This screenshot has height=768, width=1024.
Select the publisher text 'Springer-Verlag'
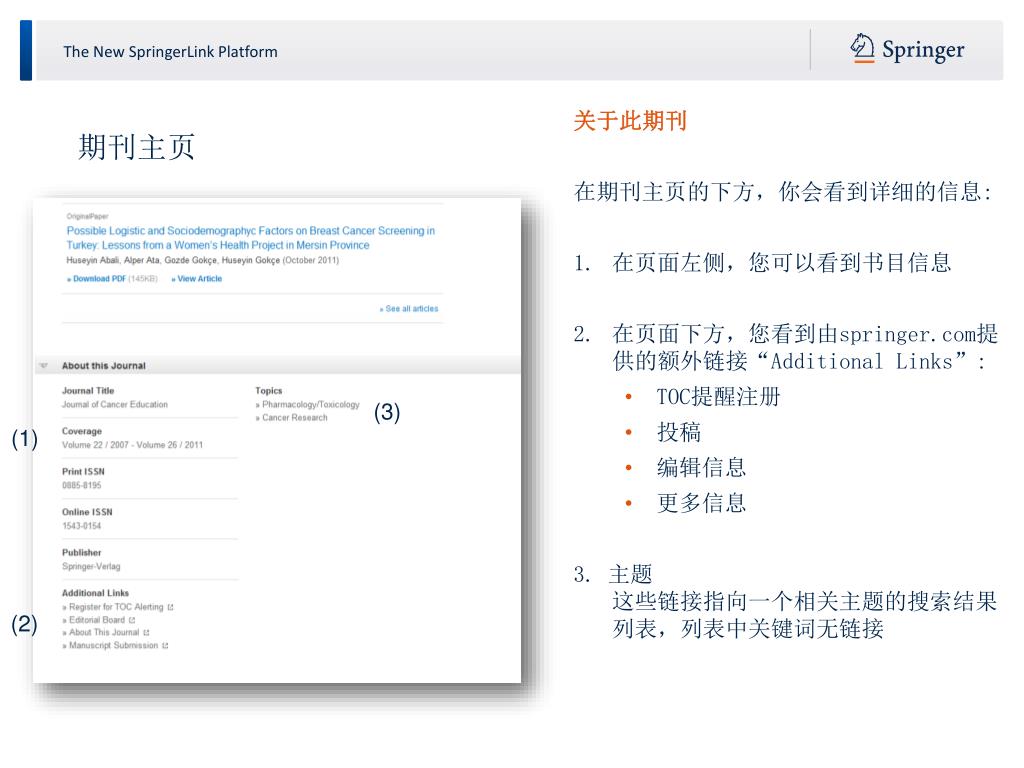pos(91,567)
